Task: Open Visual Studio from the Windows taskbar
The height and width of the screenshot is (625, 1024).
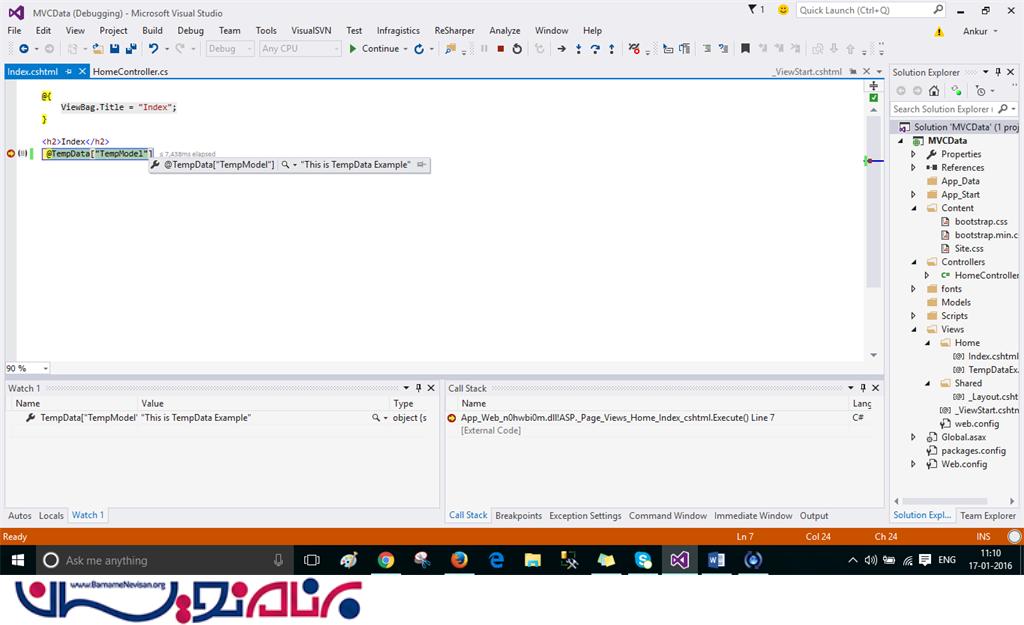Action: click(679, 560)
